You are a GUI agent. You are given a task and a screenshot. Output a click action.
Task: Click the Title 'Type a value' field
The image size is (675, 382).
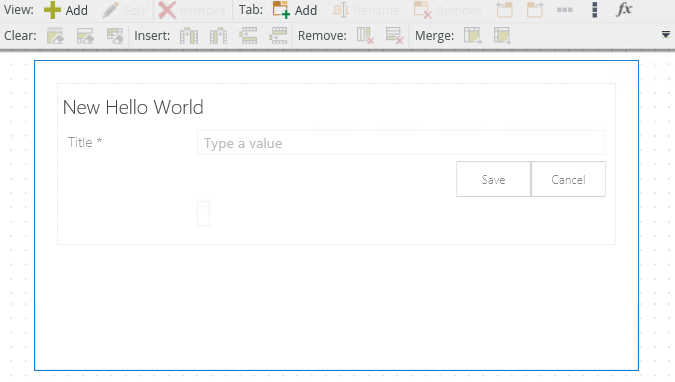pos(401,143)
